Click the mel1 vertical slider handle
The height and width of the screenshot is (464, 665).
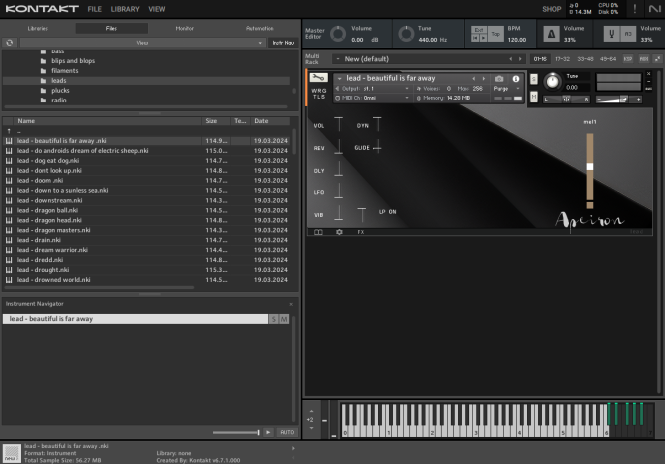(x=590, y=167)
